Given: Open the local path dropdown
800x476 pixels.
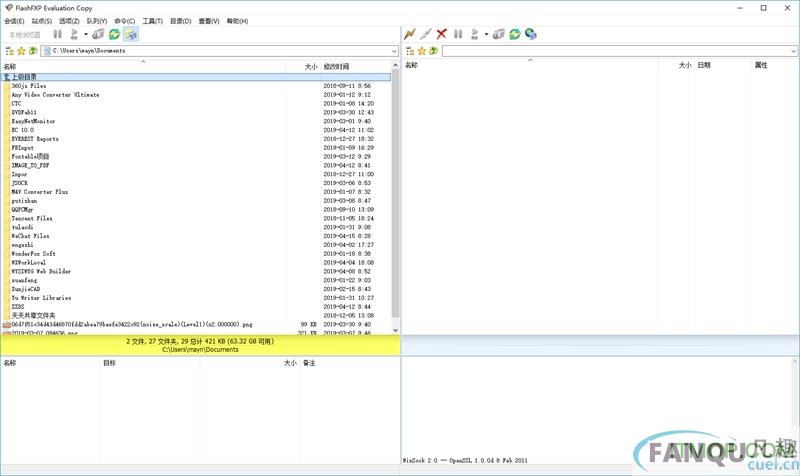Looking at the screenshot, I should click(x=394, y=51).
